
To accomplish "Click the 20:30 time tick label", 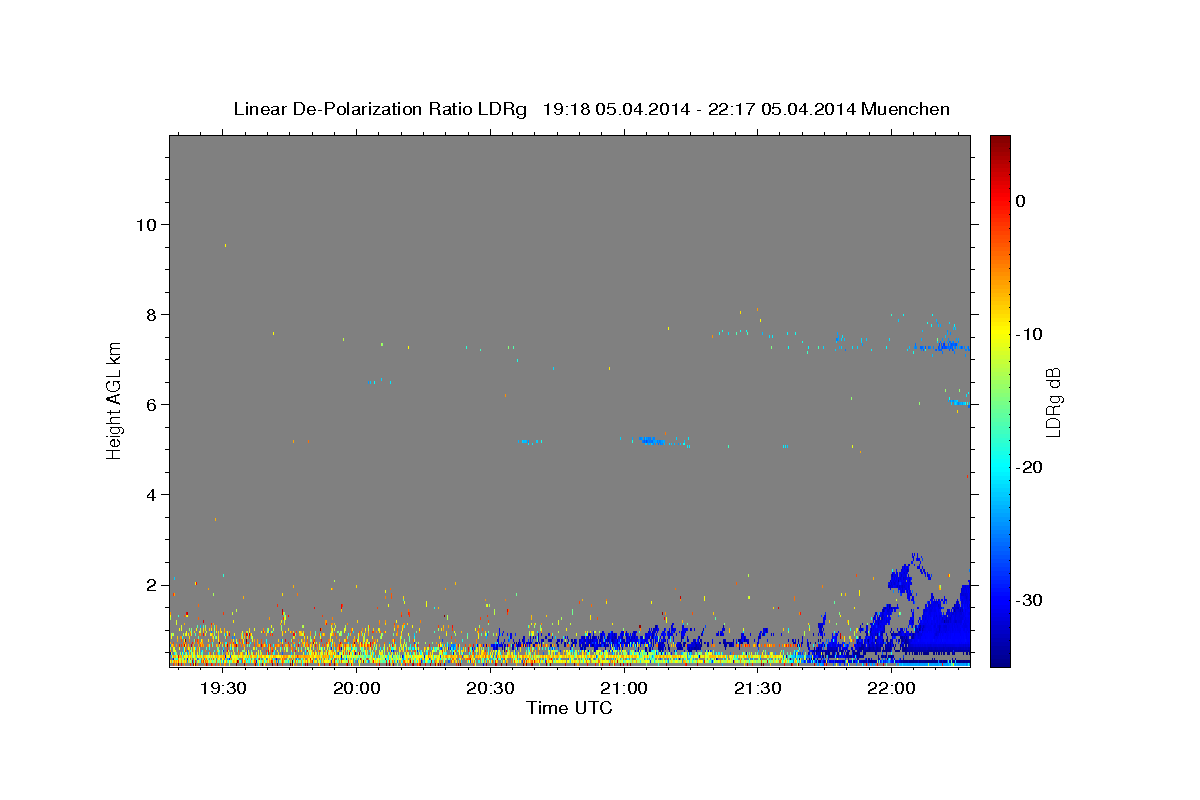I will click(490, 689).
